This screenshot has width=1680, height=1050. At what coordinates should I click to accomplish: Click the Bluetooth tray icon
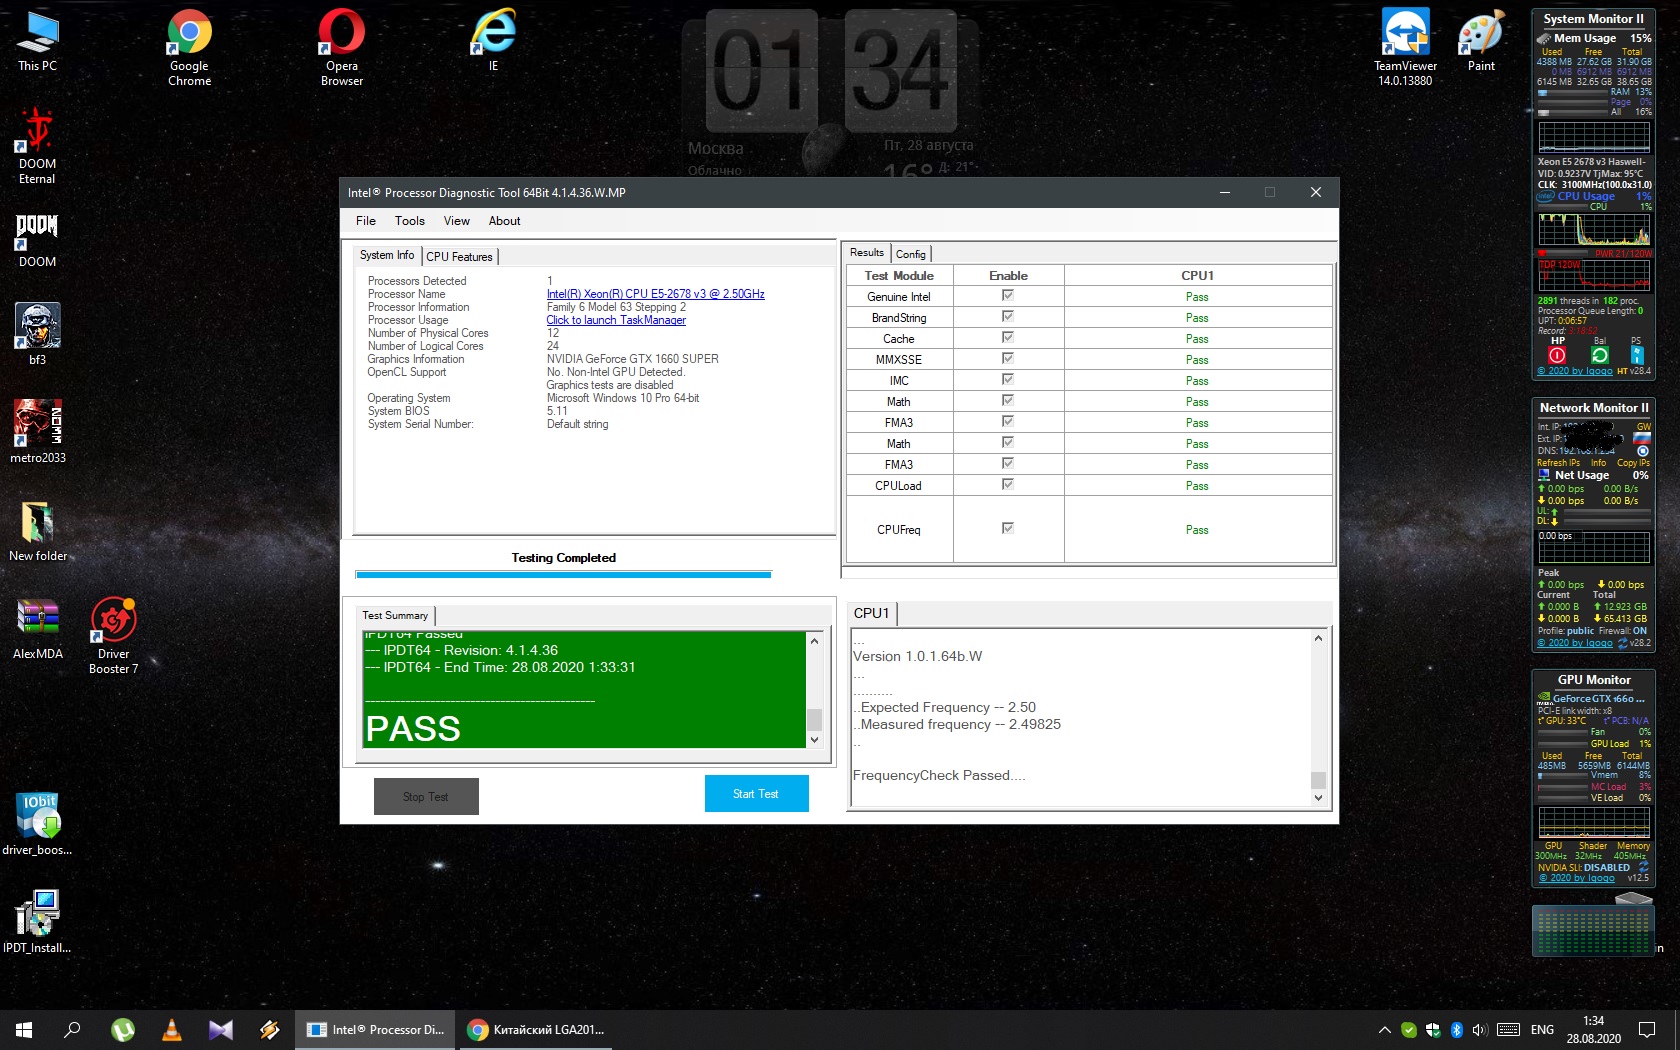pos(1457,1030)
